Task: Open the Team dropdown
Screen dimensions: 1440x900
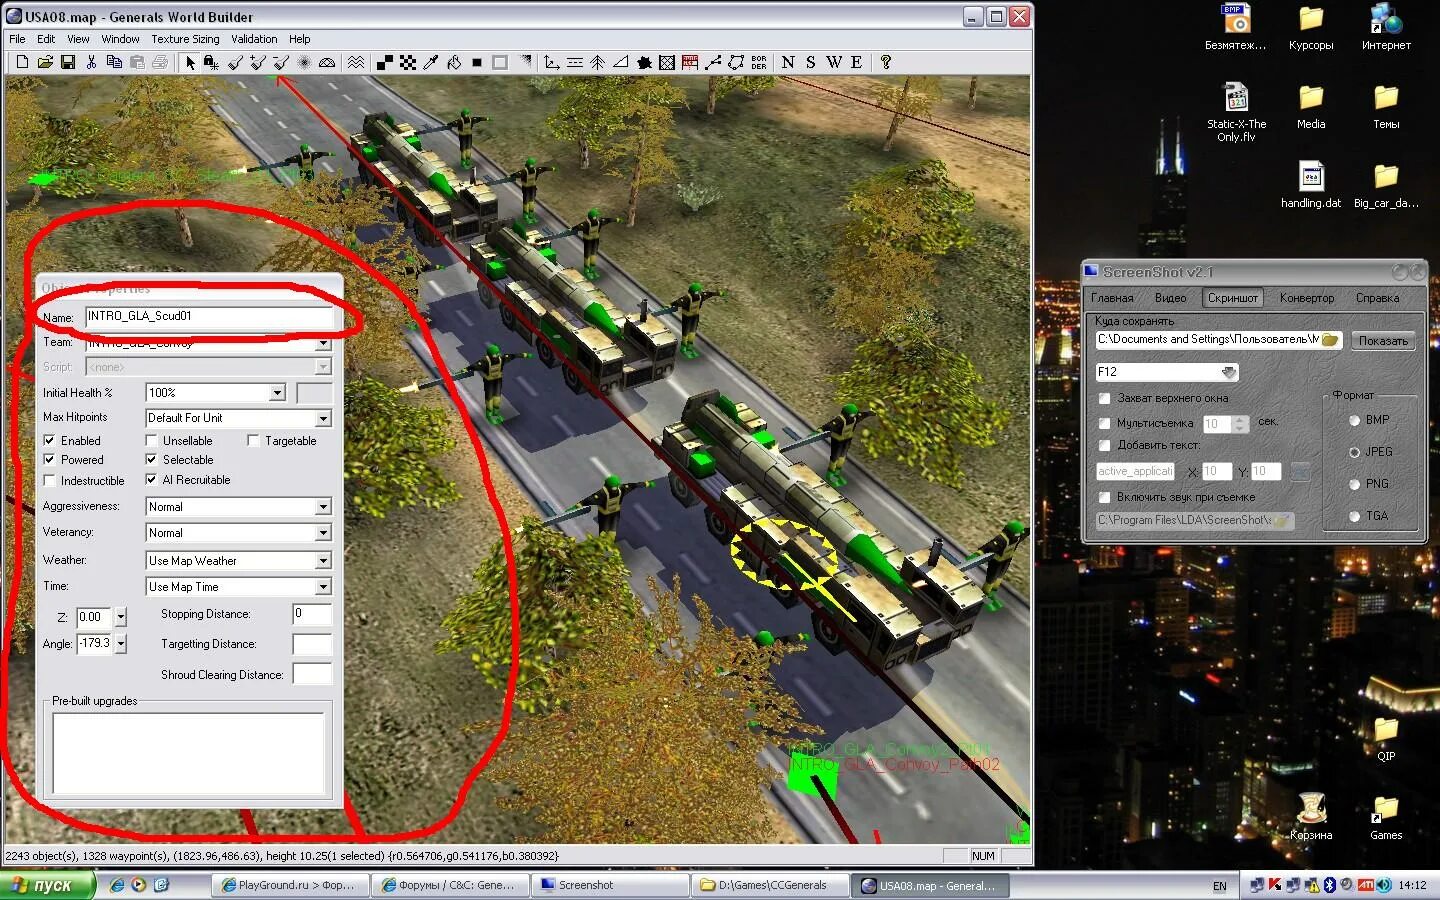Action: (323, 342)
